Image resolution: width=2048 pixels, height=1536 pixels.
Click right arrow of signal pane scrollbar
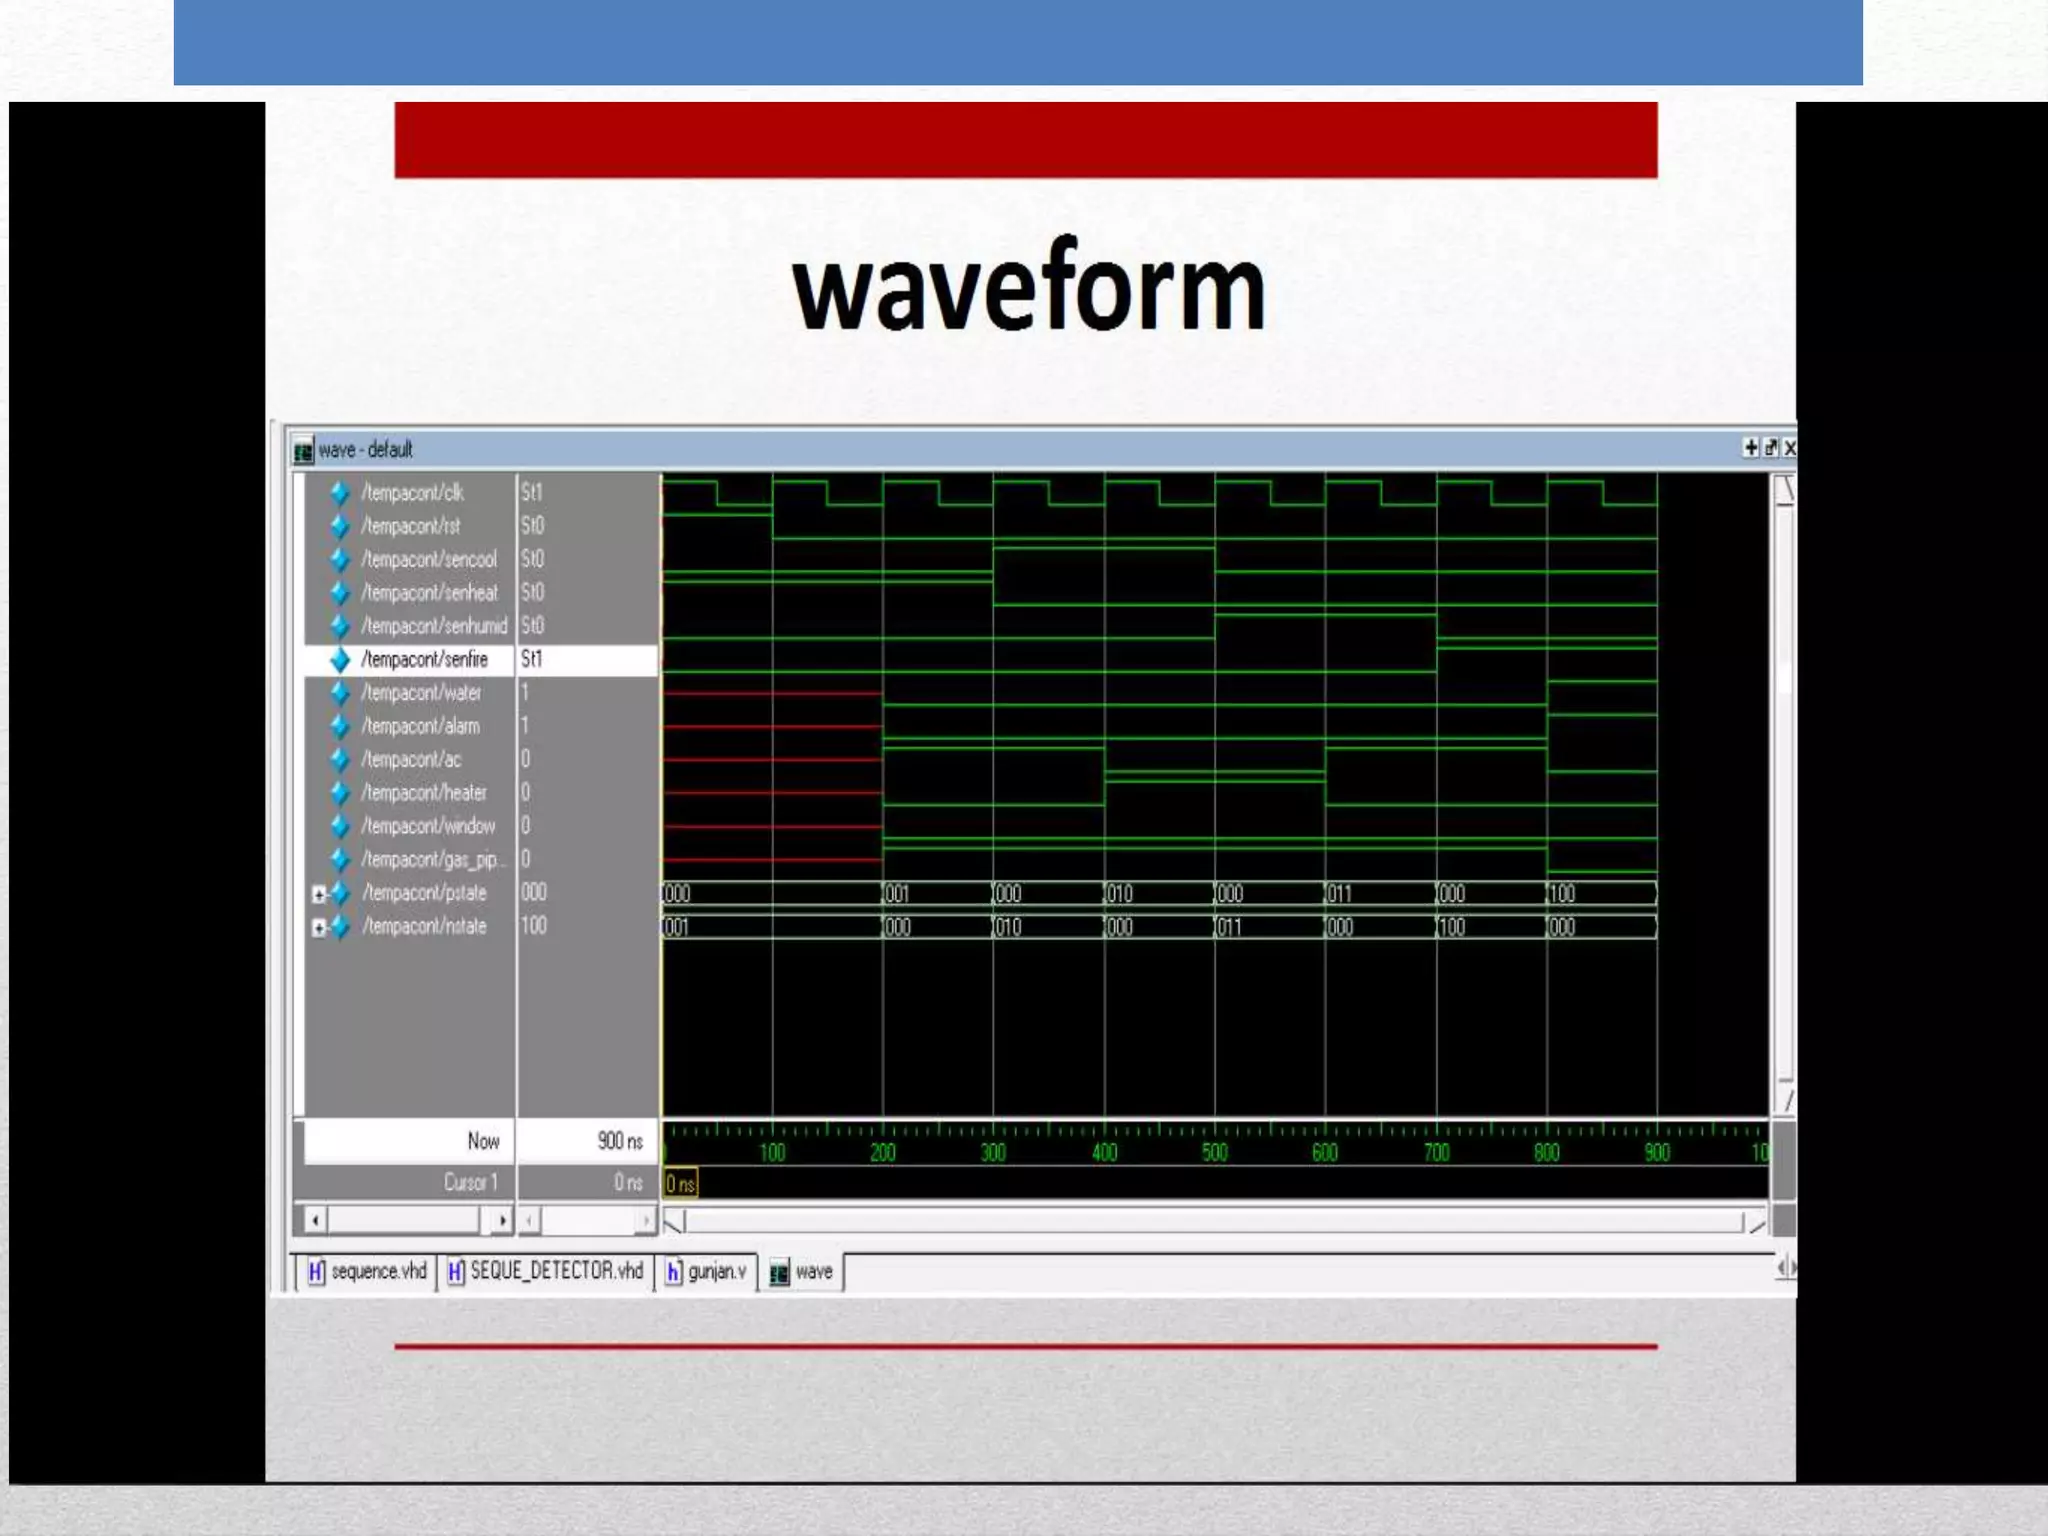502,1220
